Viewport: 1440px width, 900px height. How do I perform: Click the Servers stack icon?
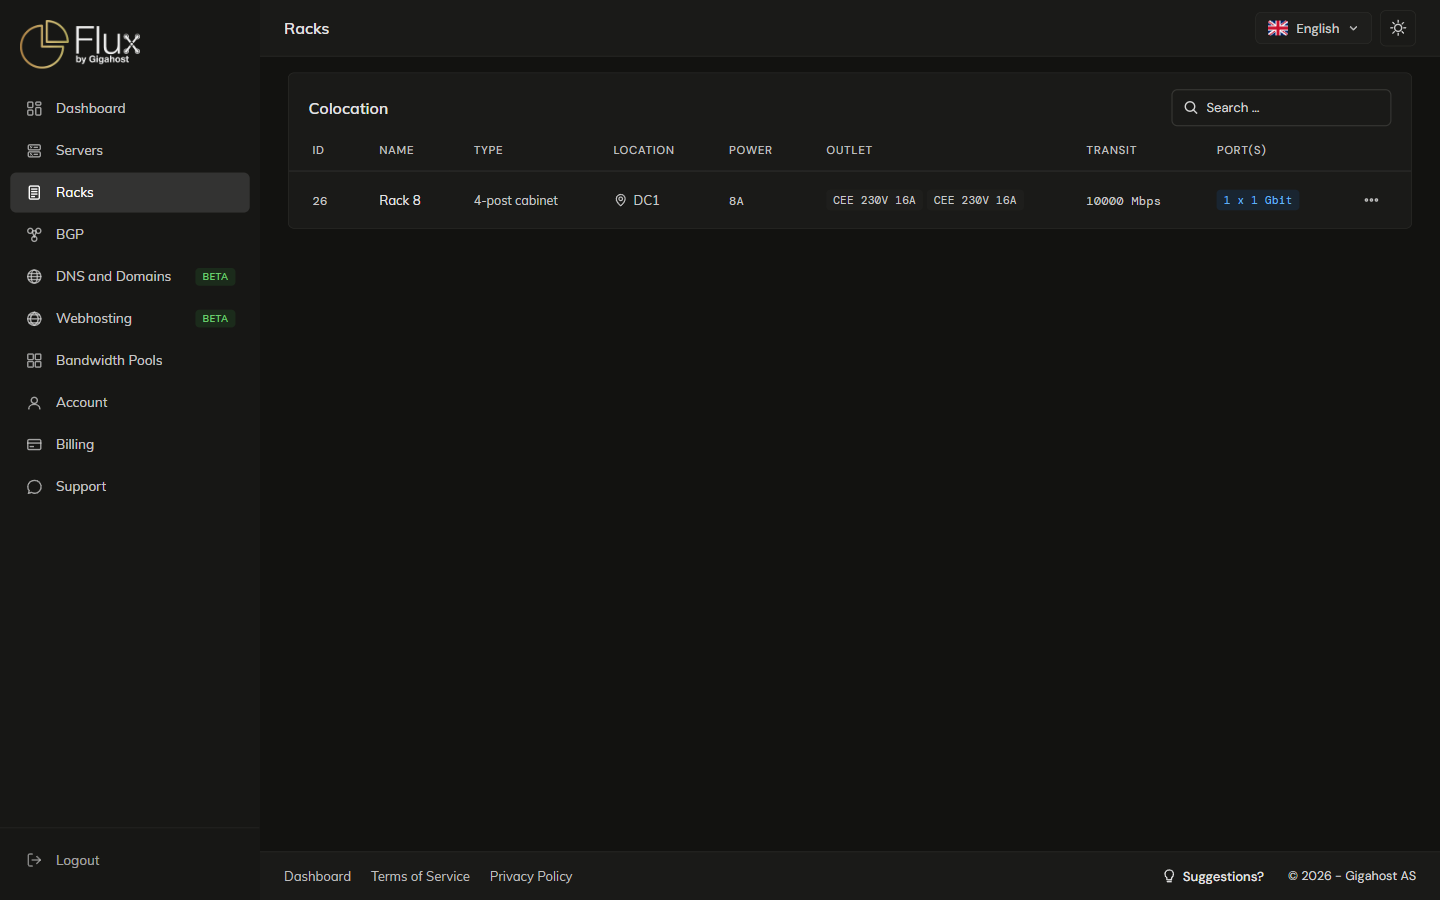tap(34, 151)
